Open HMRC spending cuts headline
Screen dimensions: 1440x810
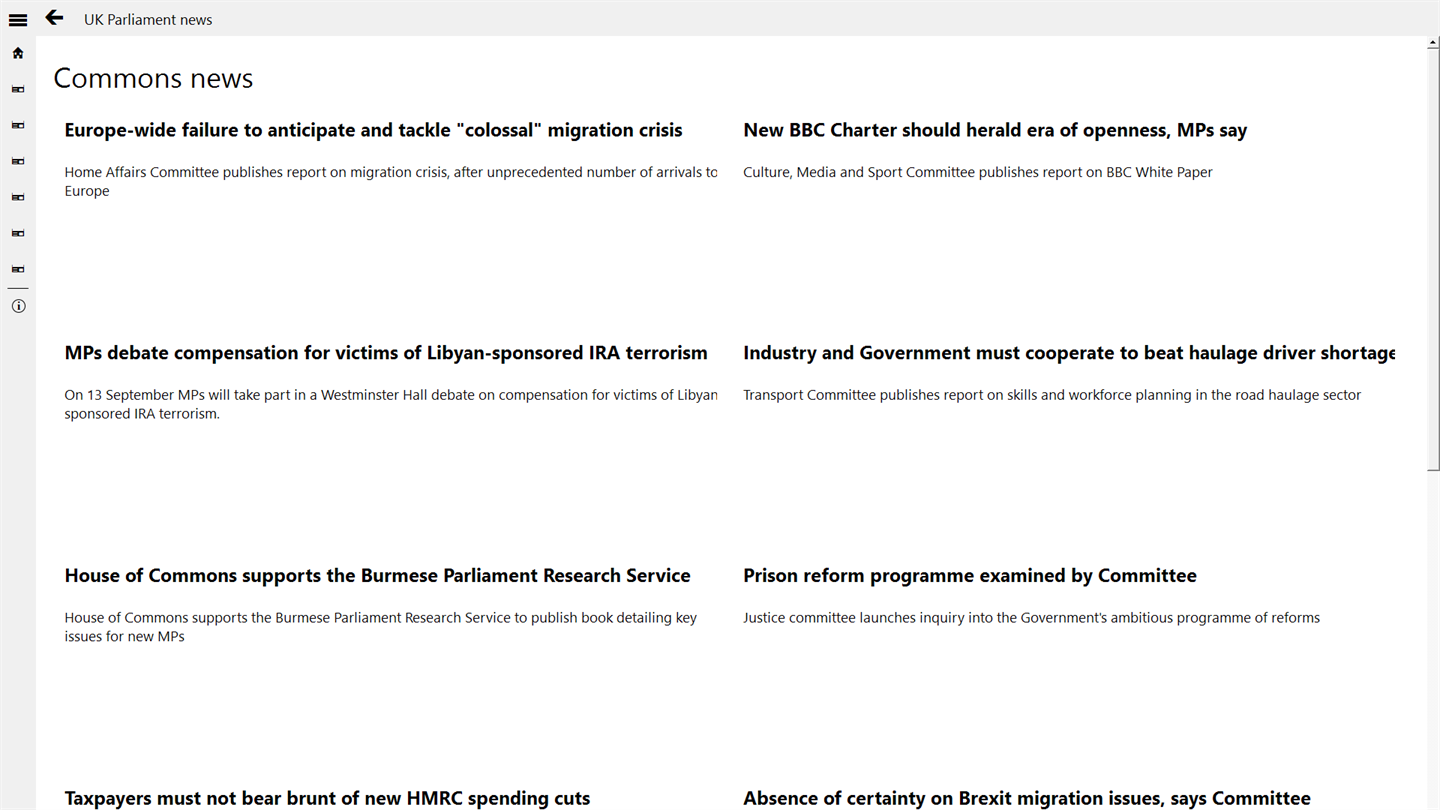point(327,798)
